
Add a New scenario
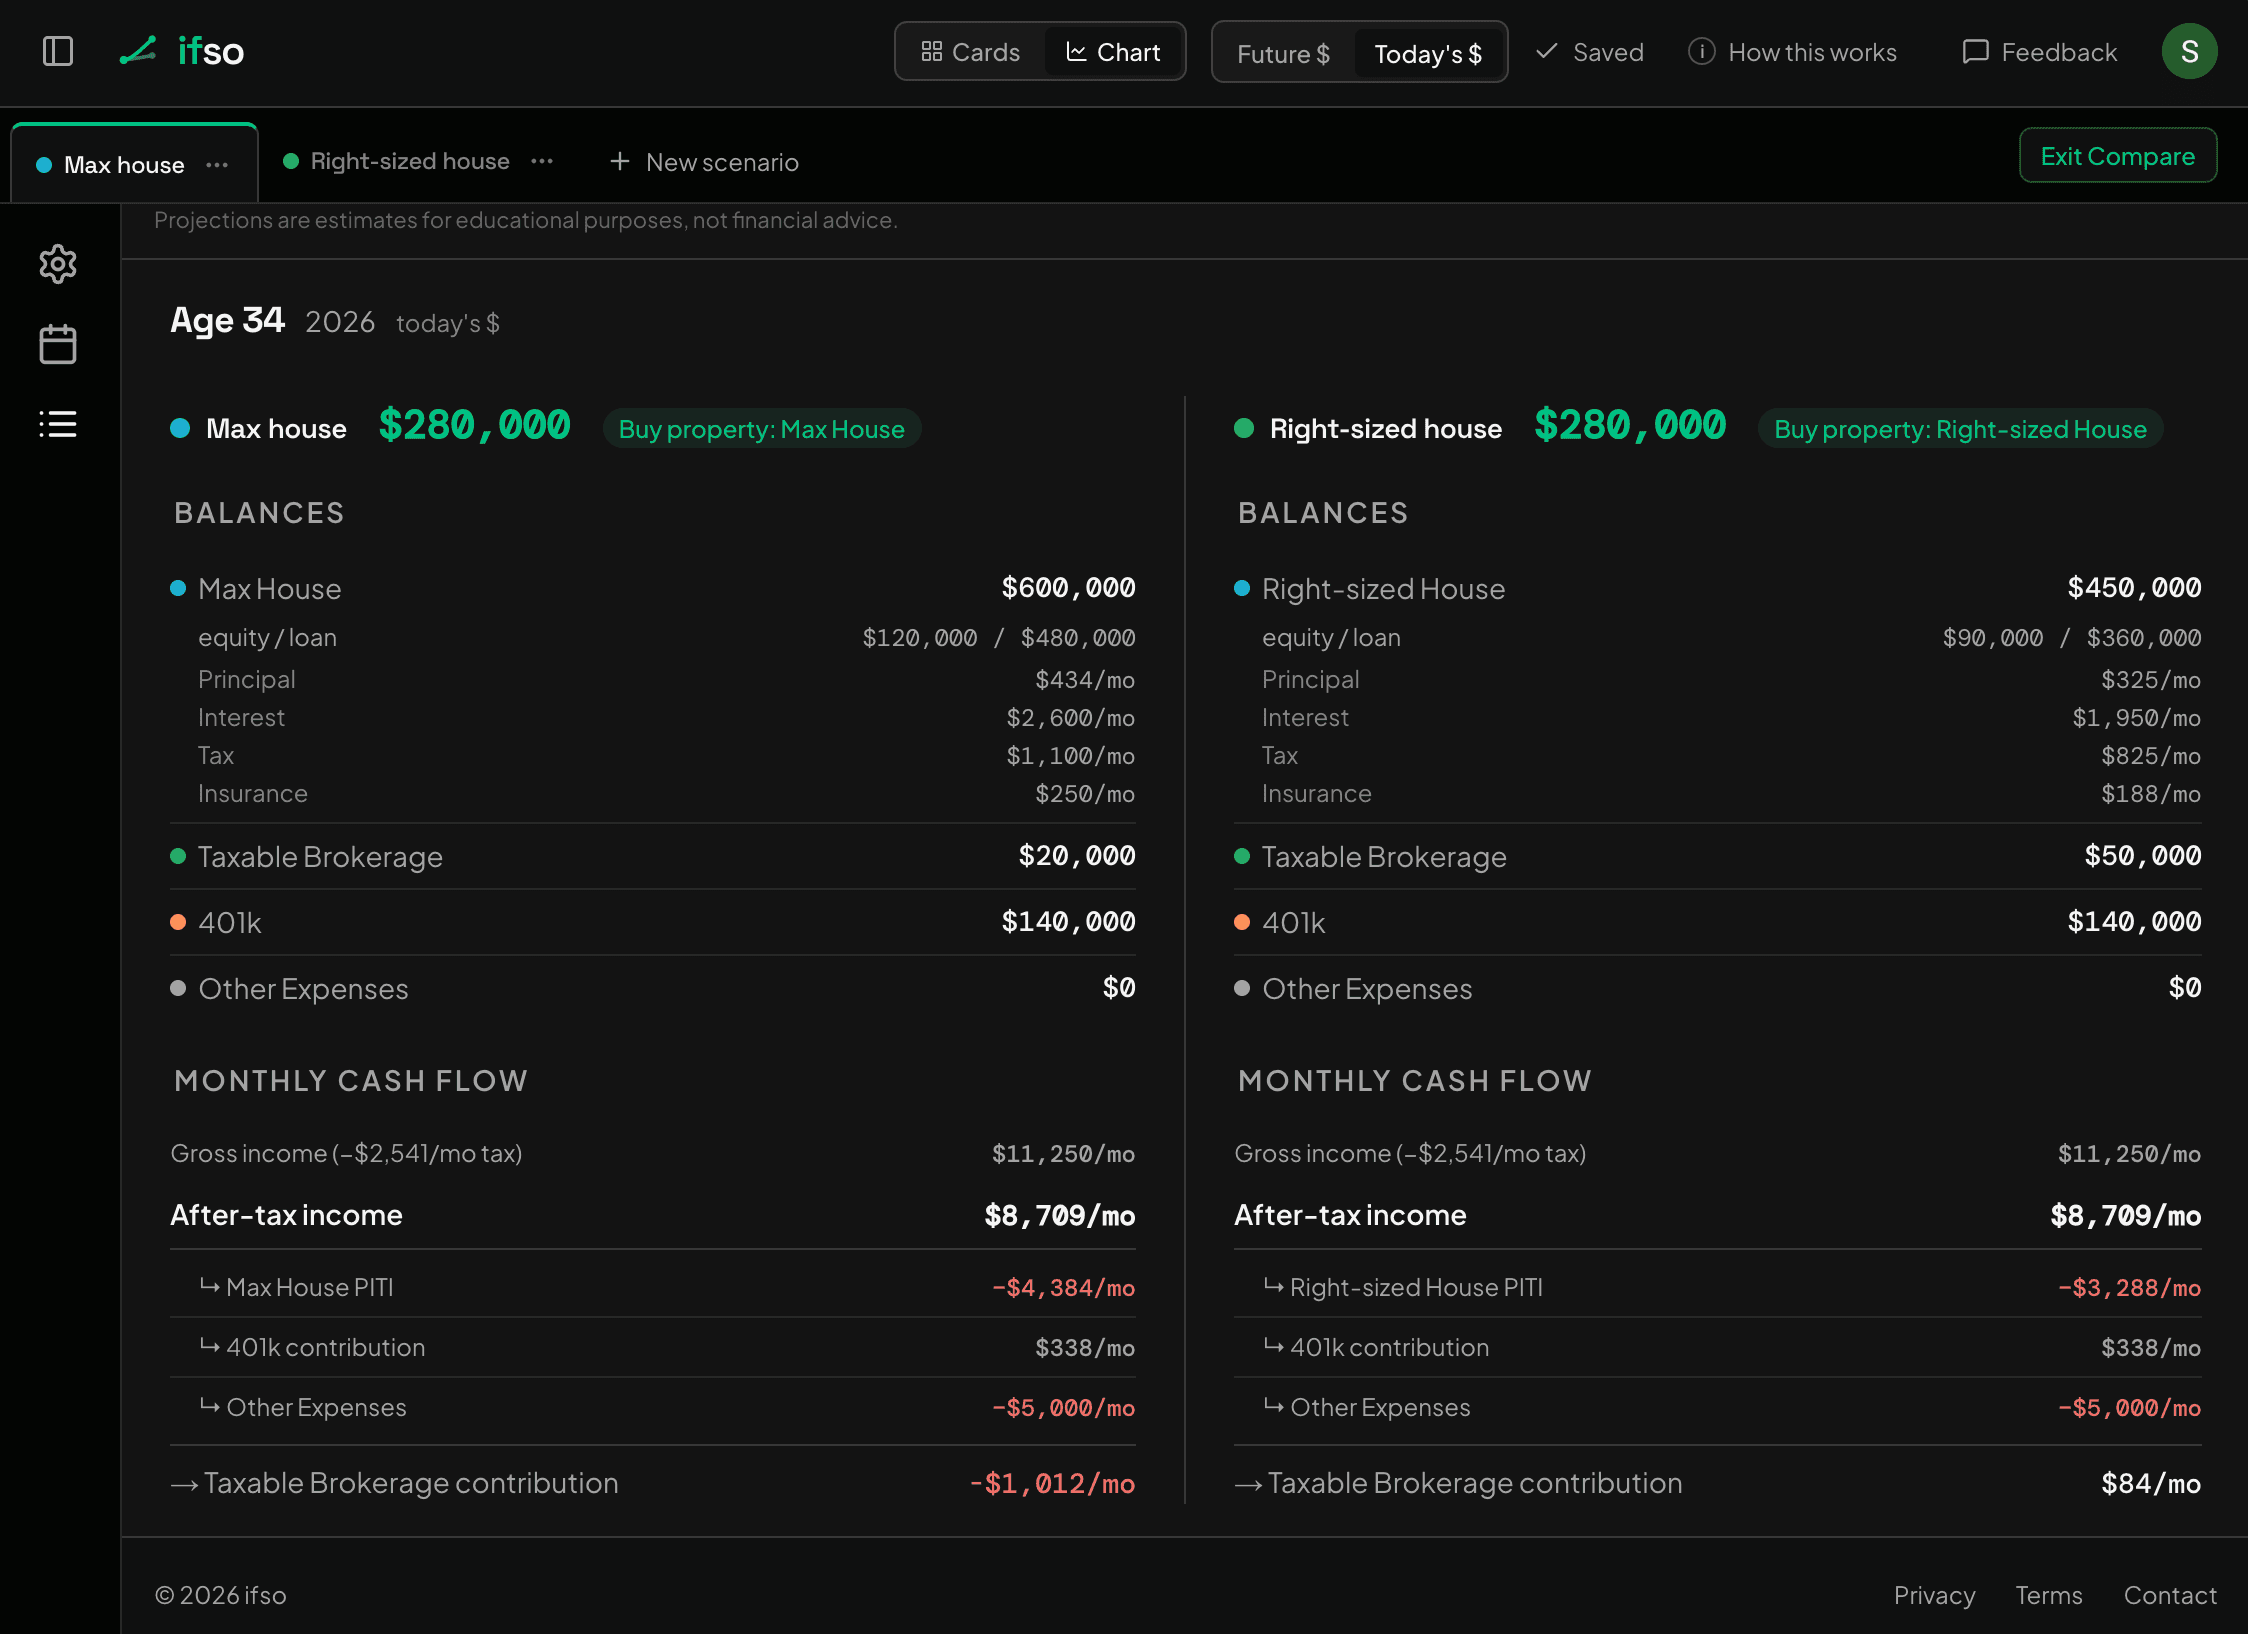tap(704, 162)
